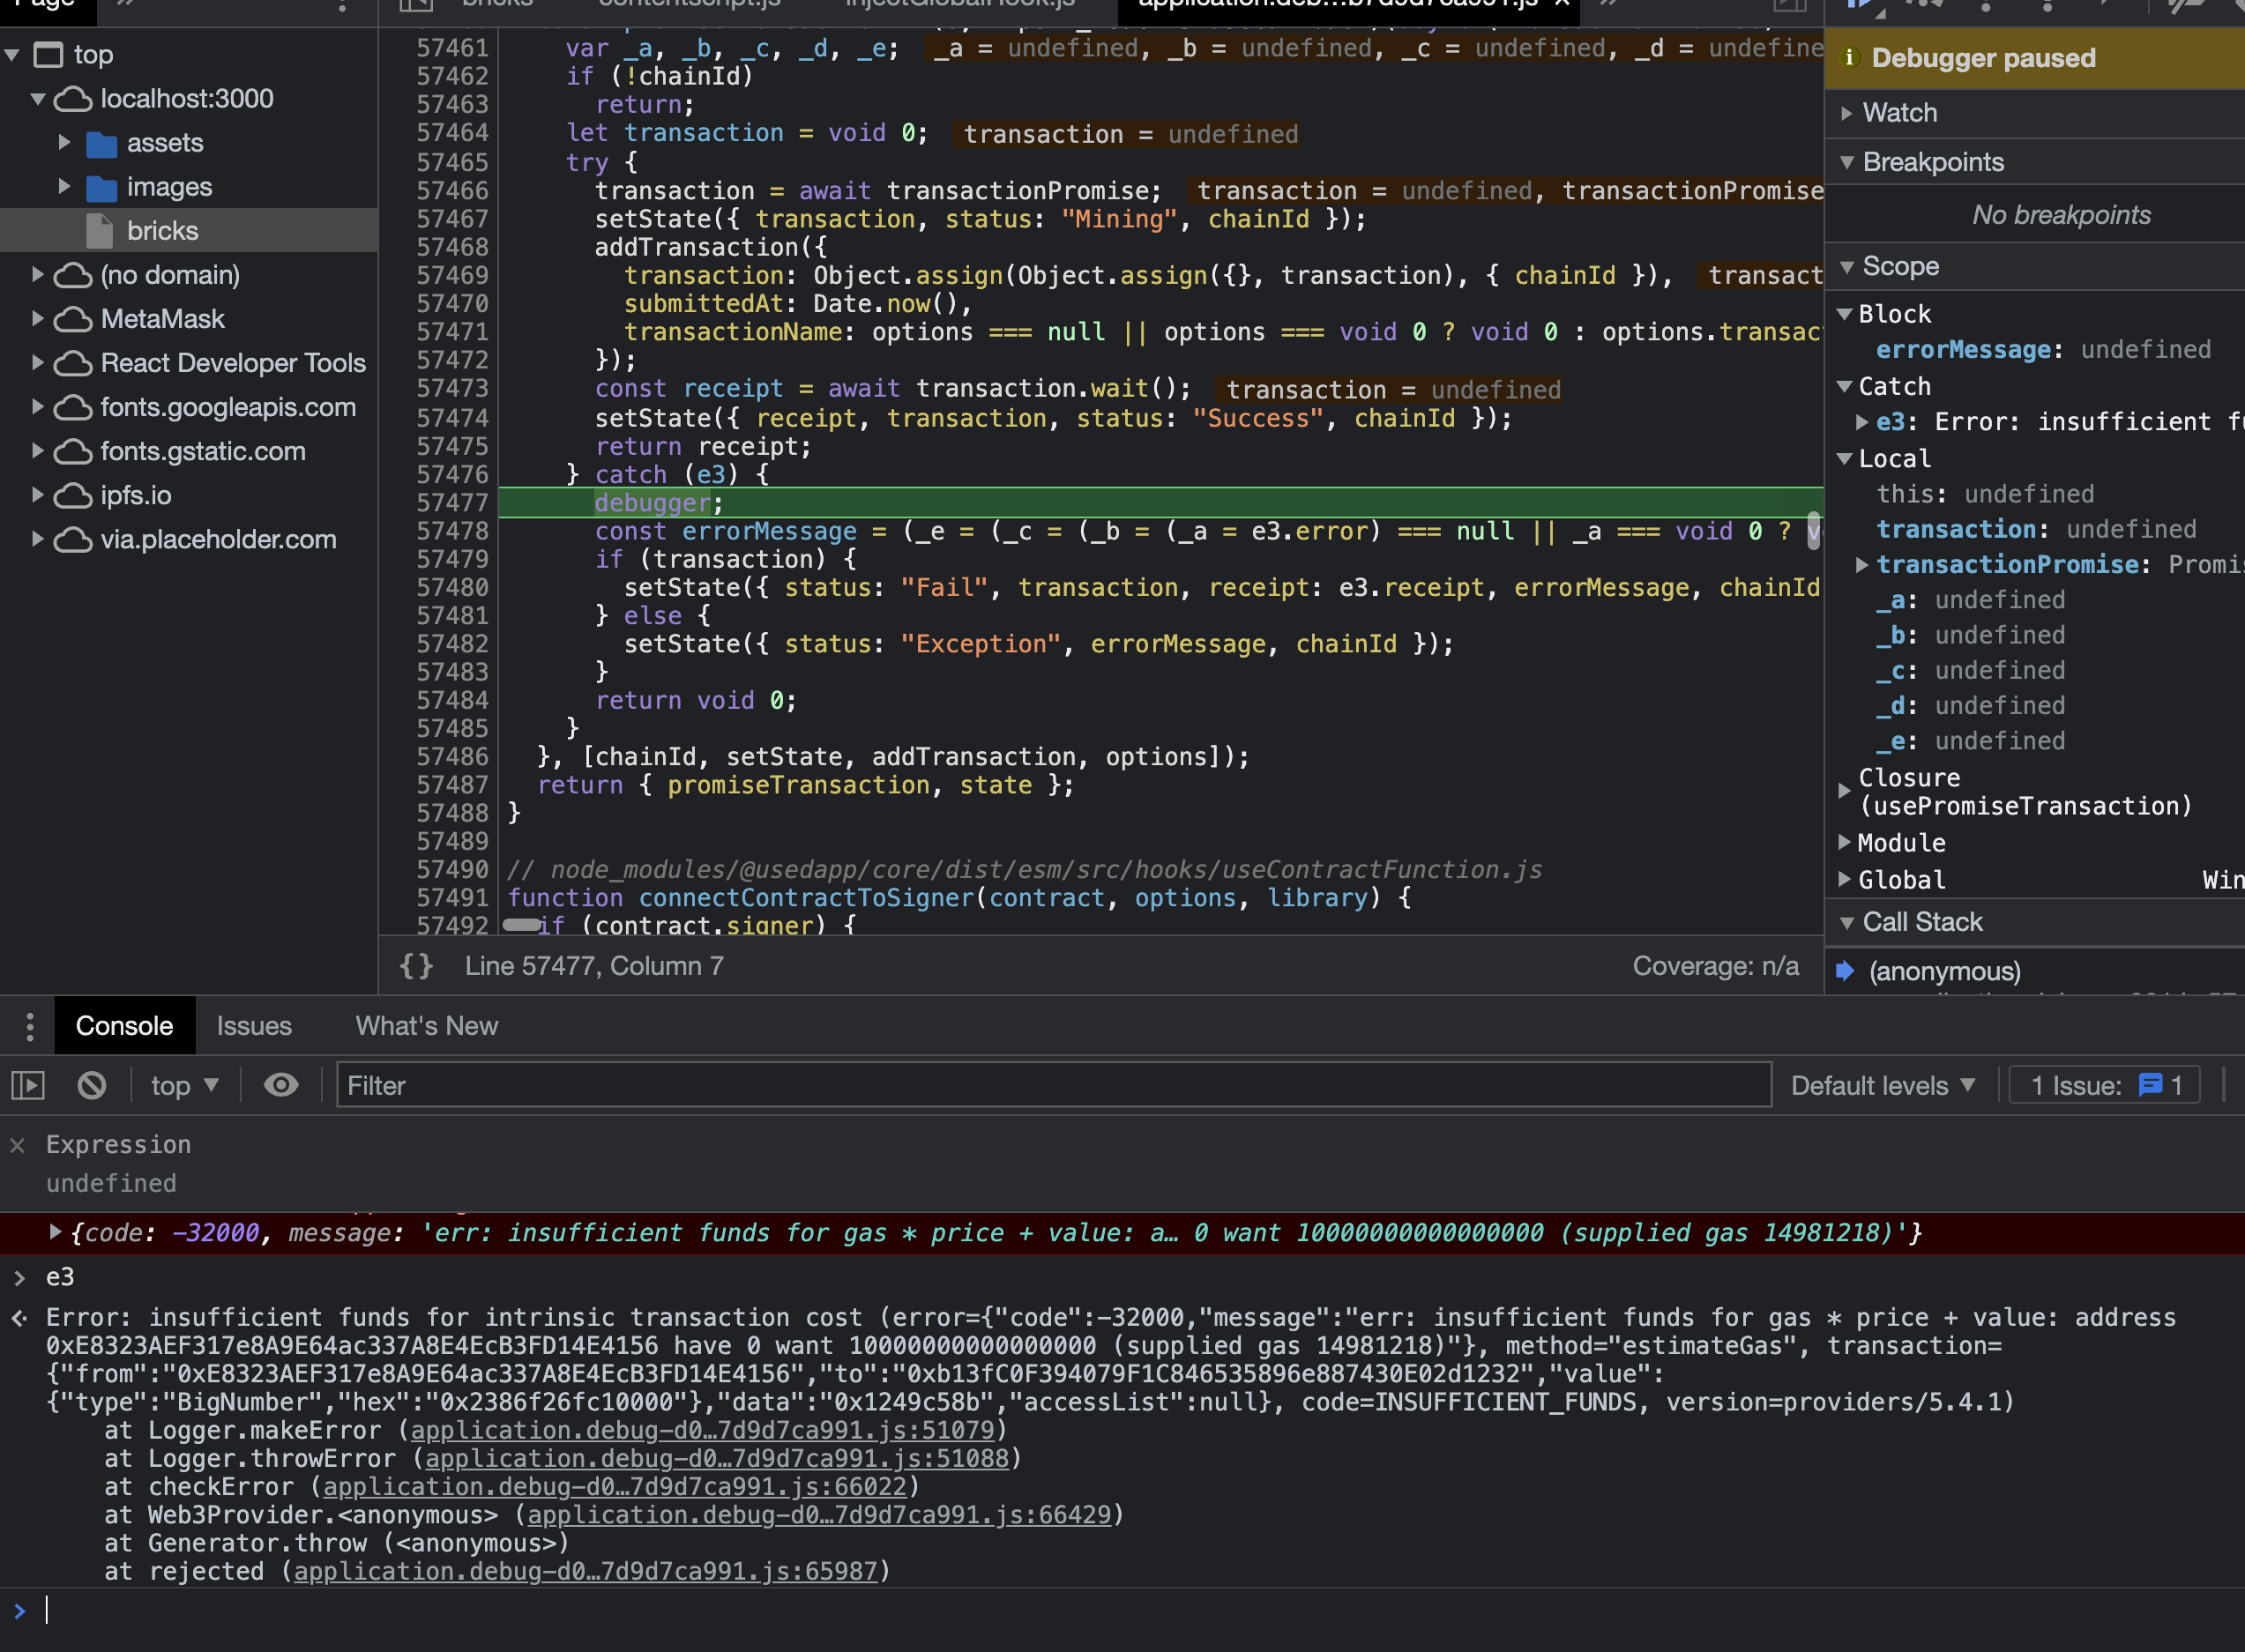Click the pretty print braces icon
The width and height of the screenshot is (2245, 1652).
pyautogui.click(x=416, y=966)
